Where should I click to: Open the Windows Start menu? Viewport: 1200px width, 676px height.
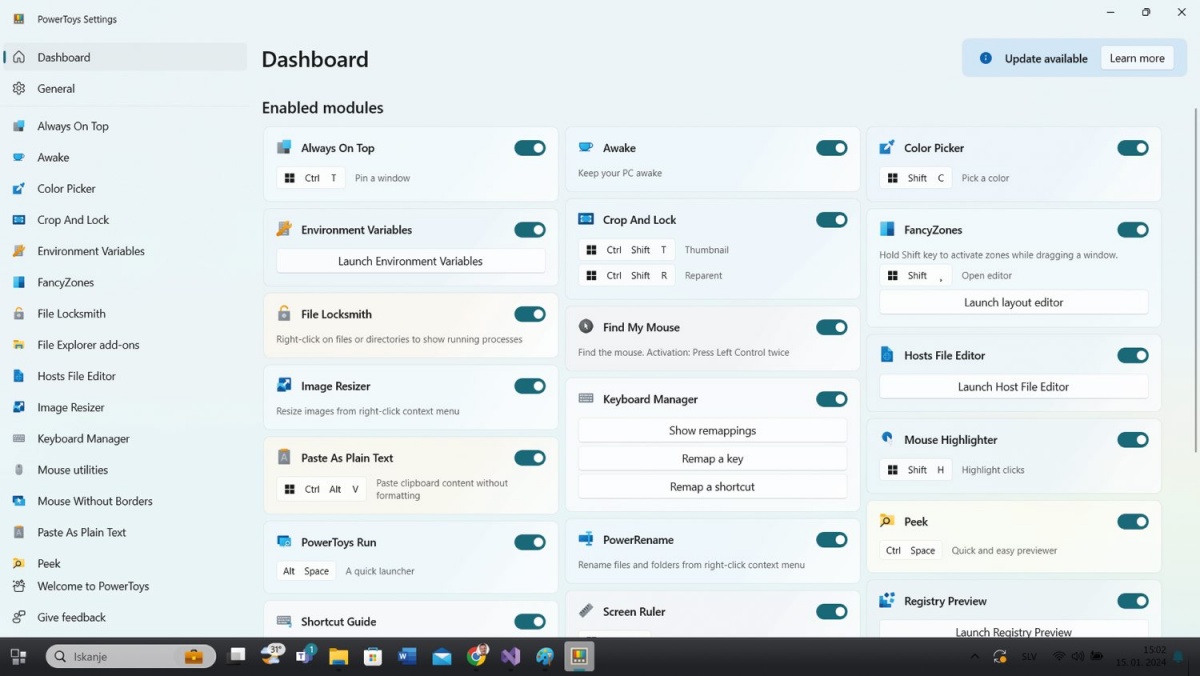tap(18, 656)
